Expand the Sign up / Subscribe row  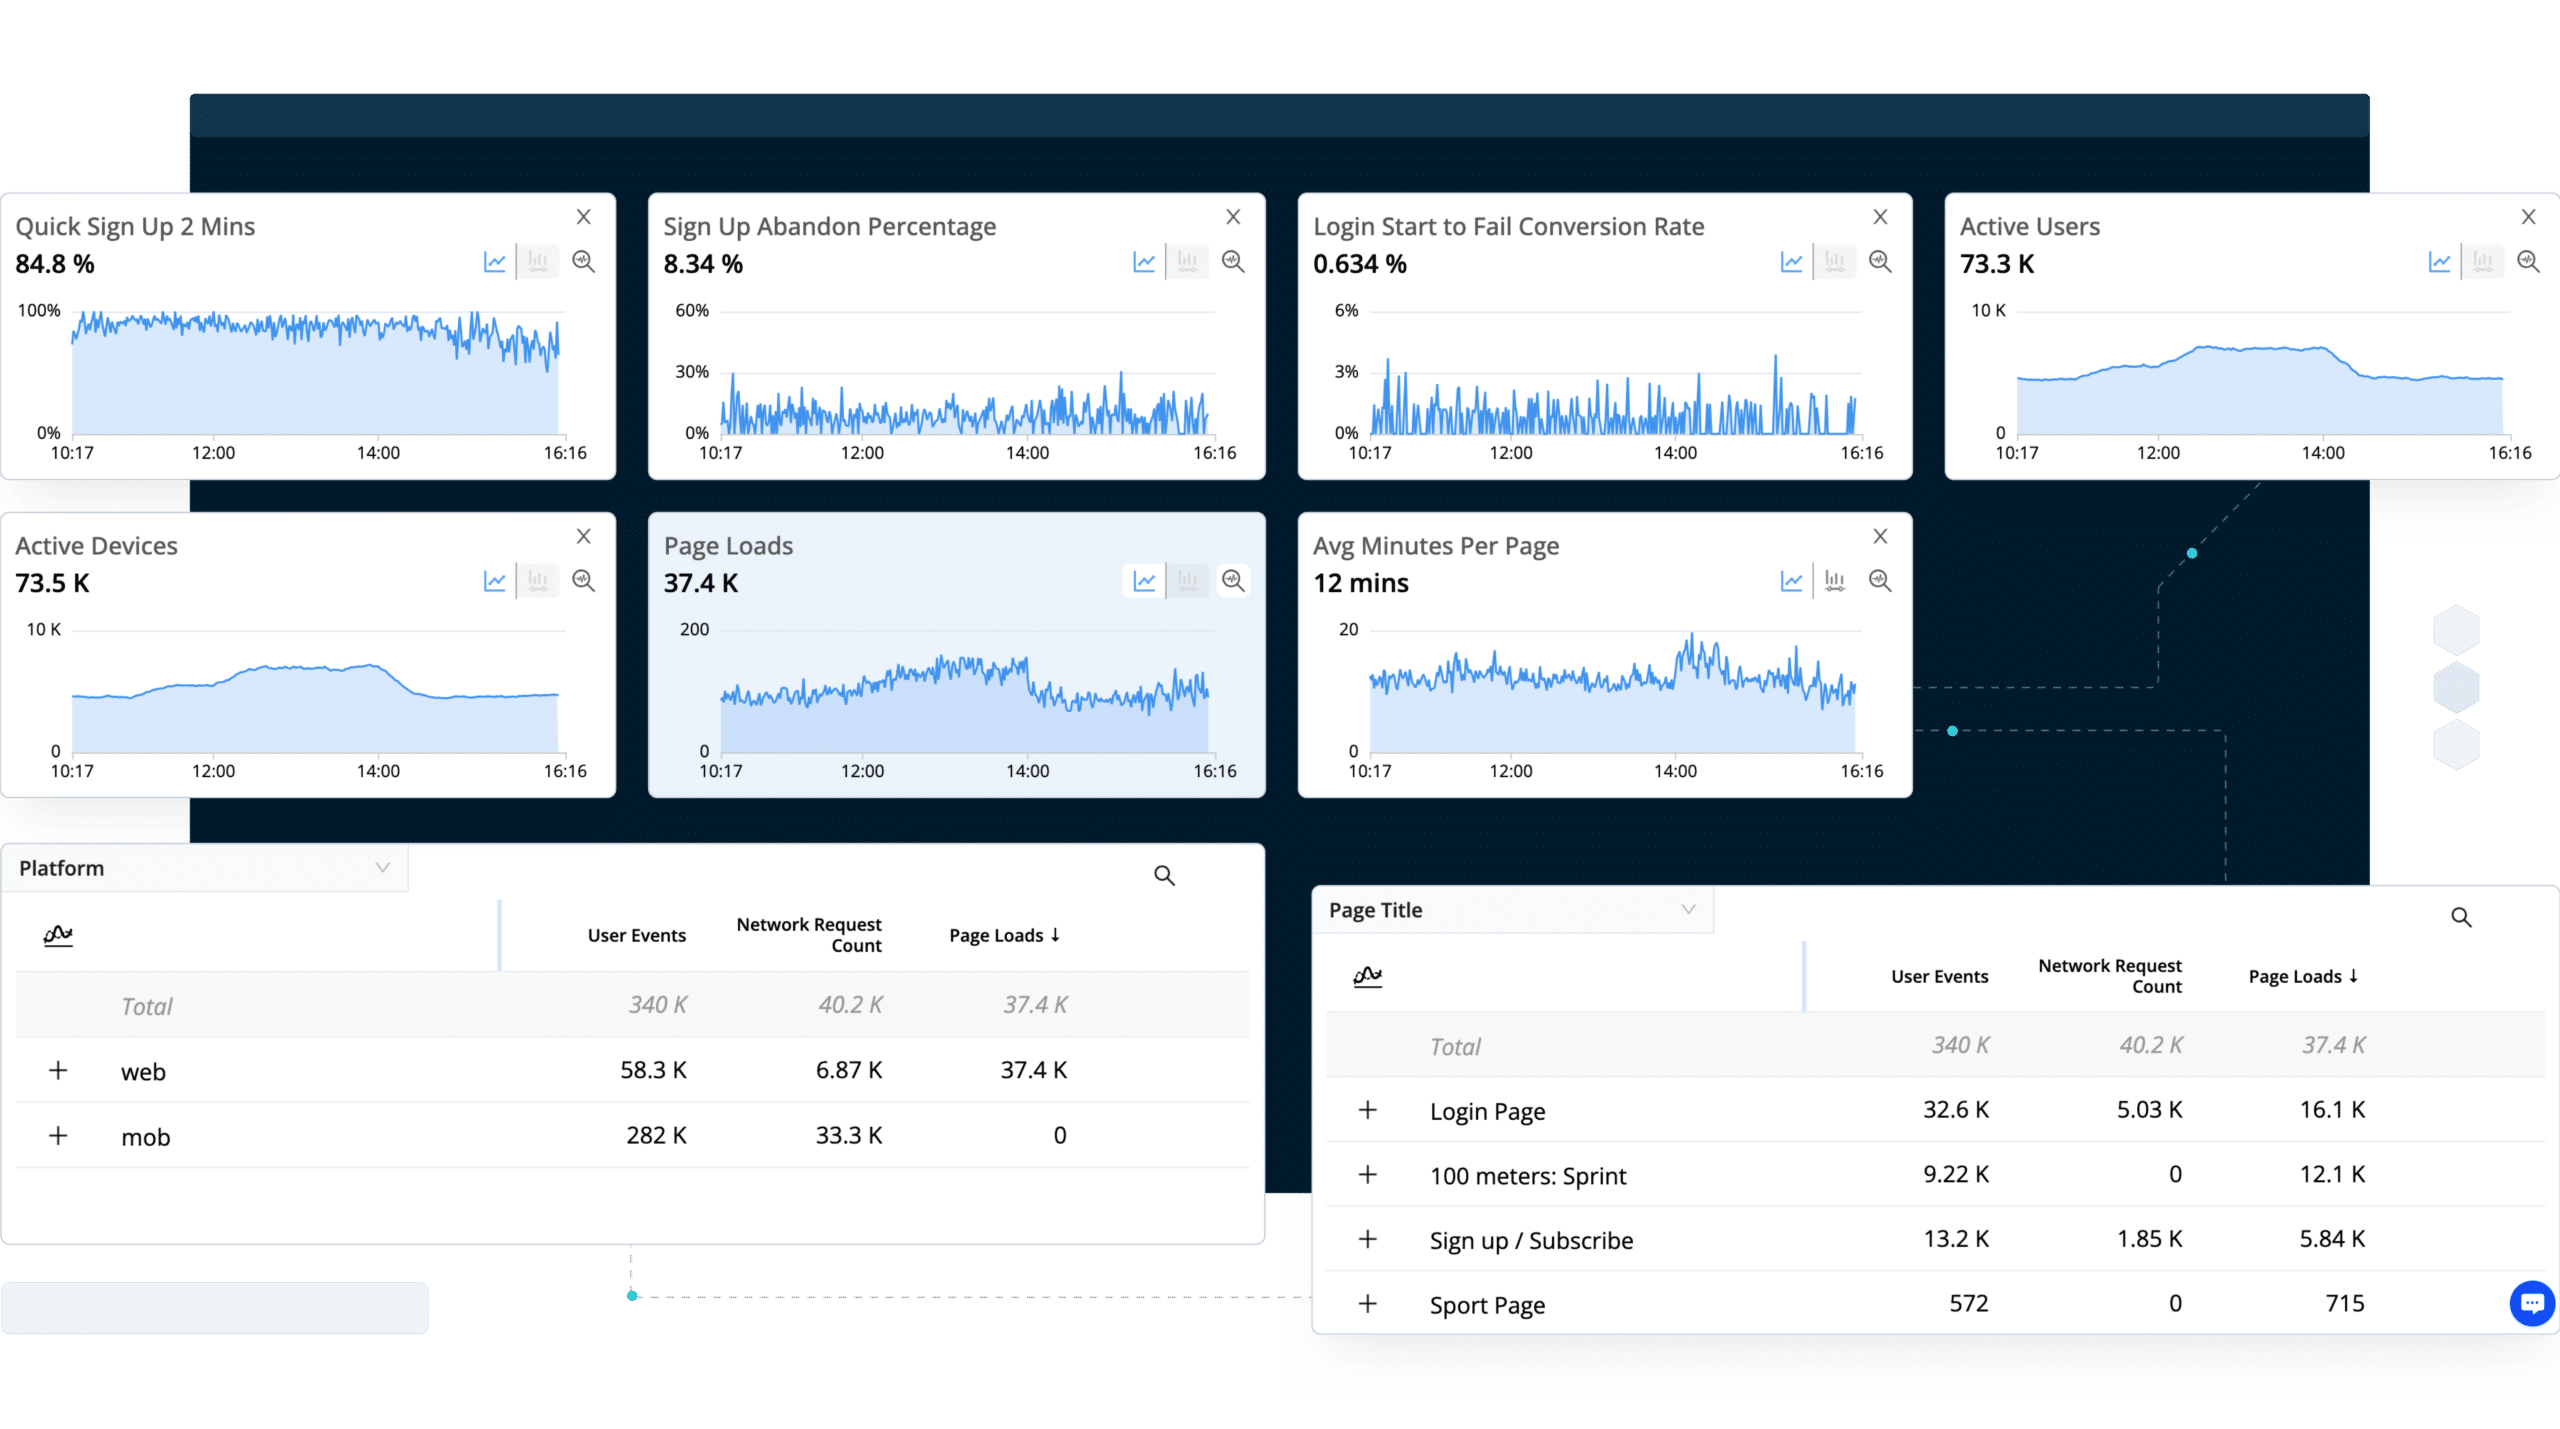pos(1367,1240)
